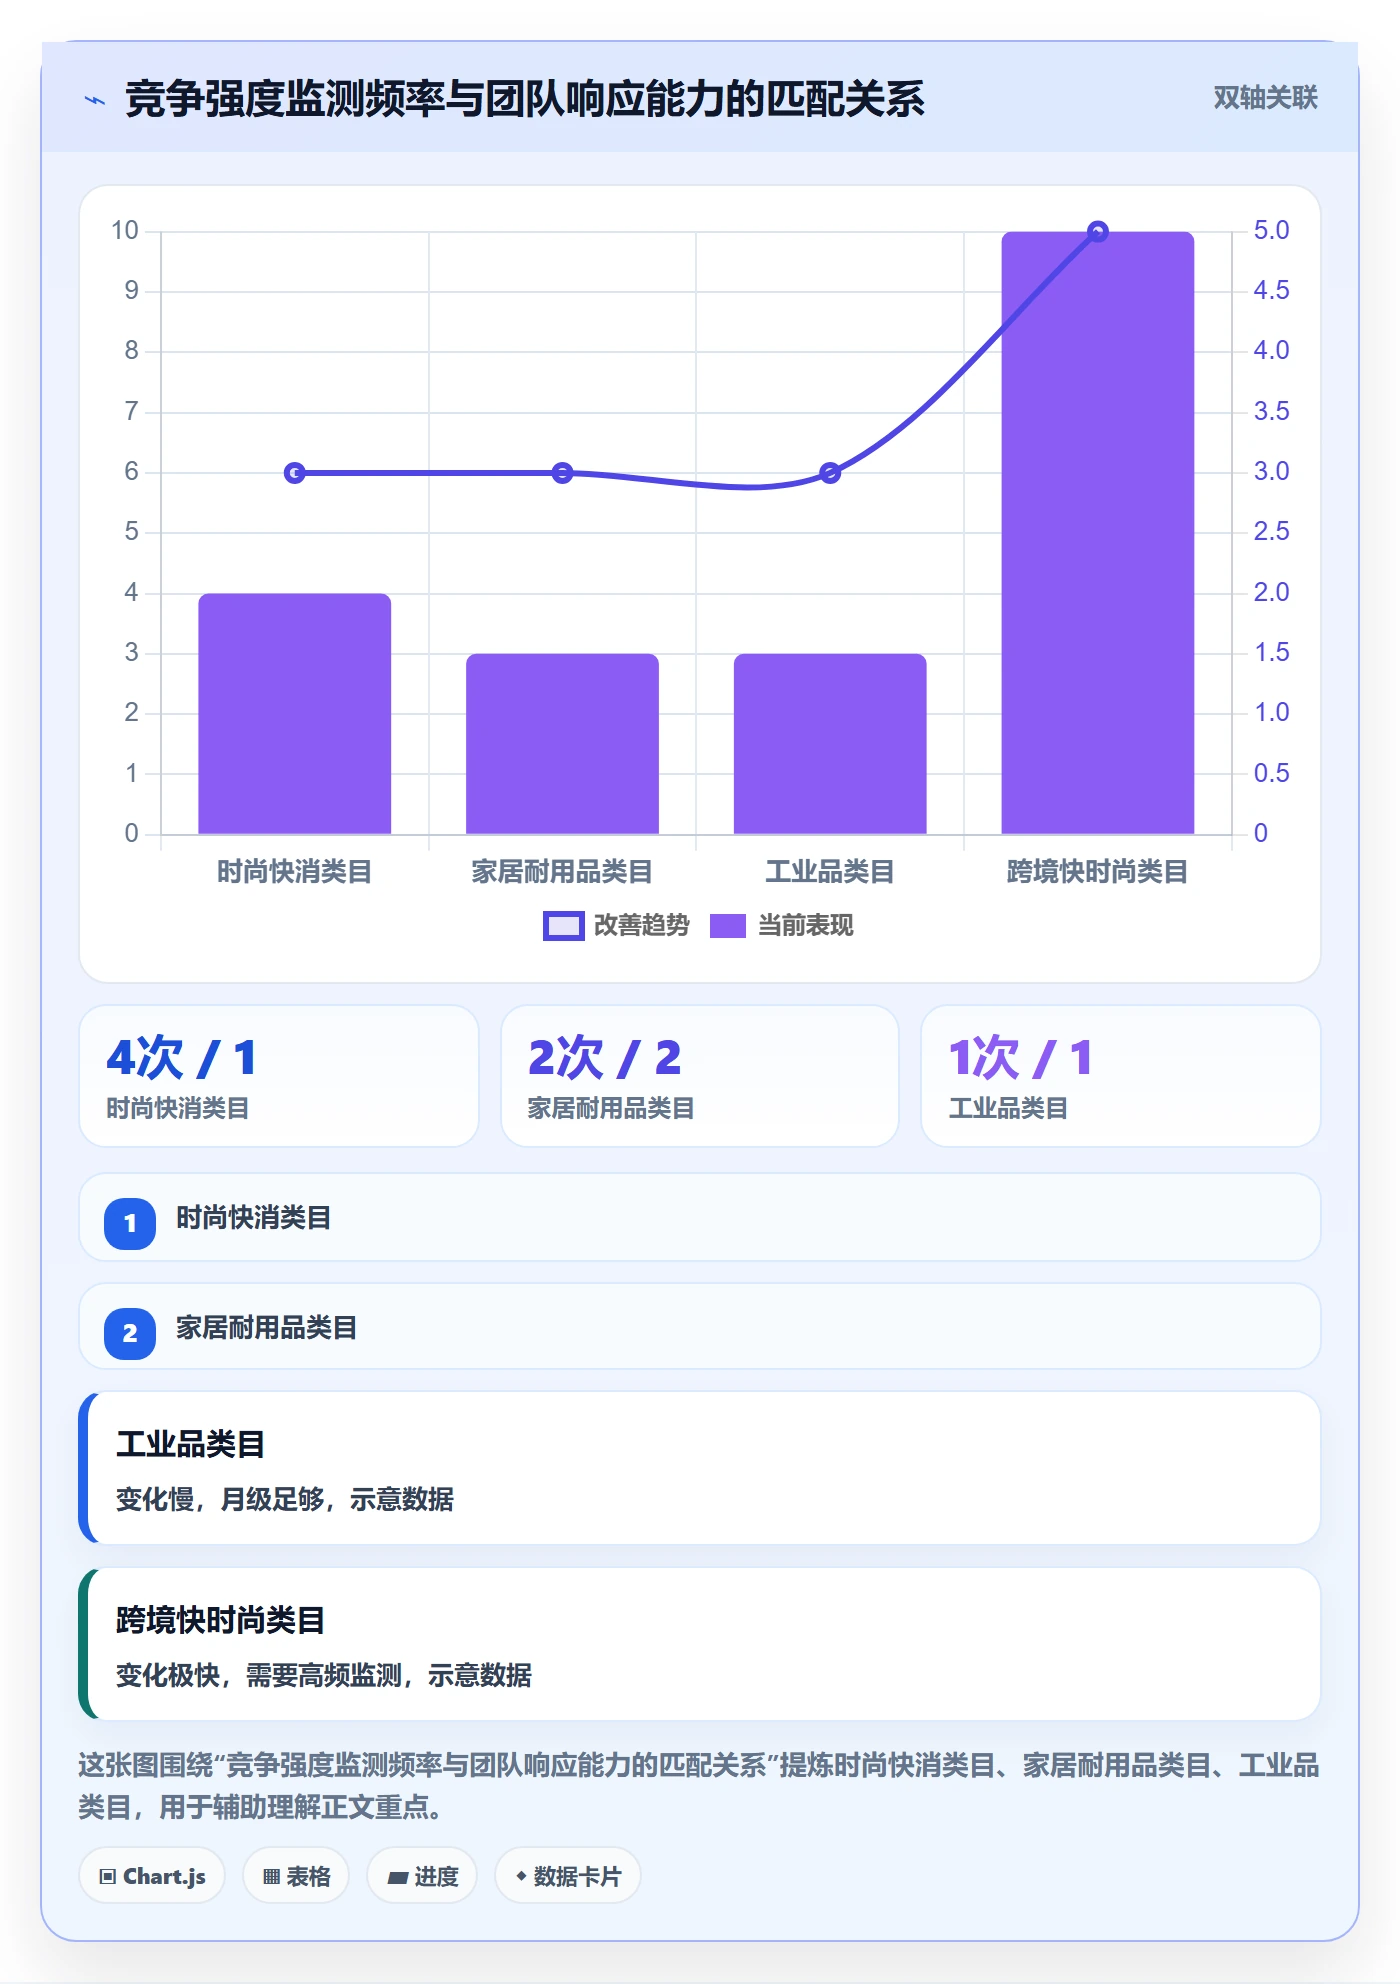Select the Chart.js tag

[x=152, y=1876]
